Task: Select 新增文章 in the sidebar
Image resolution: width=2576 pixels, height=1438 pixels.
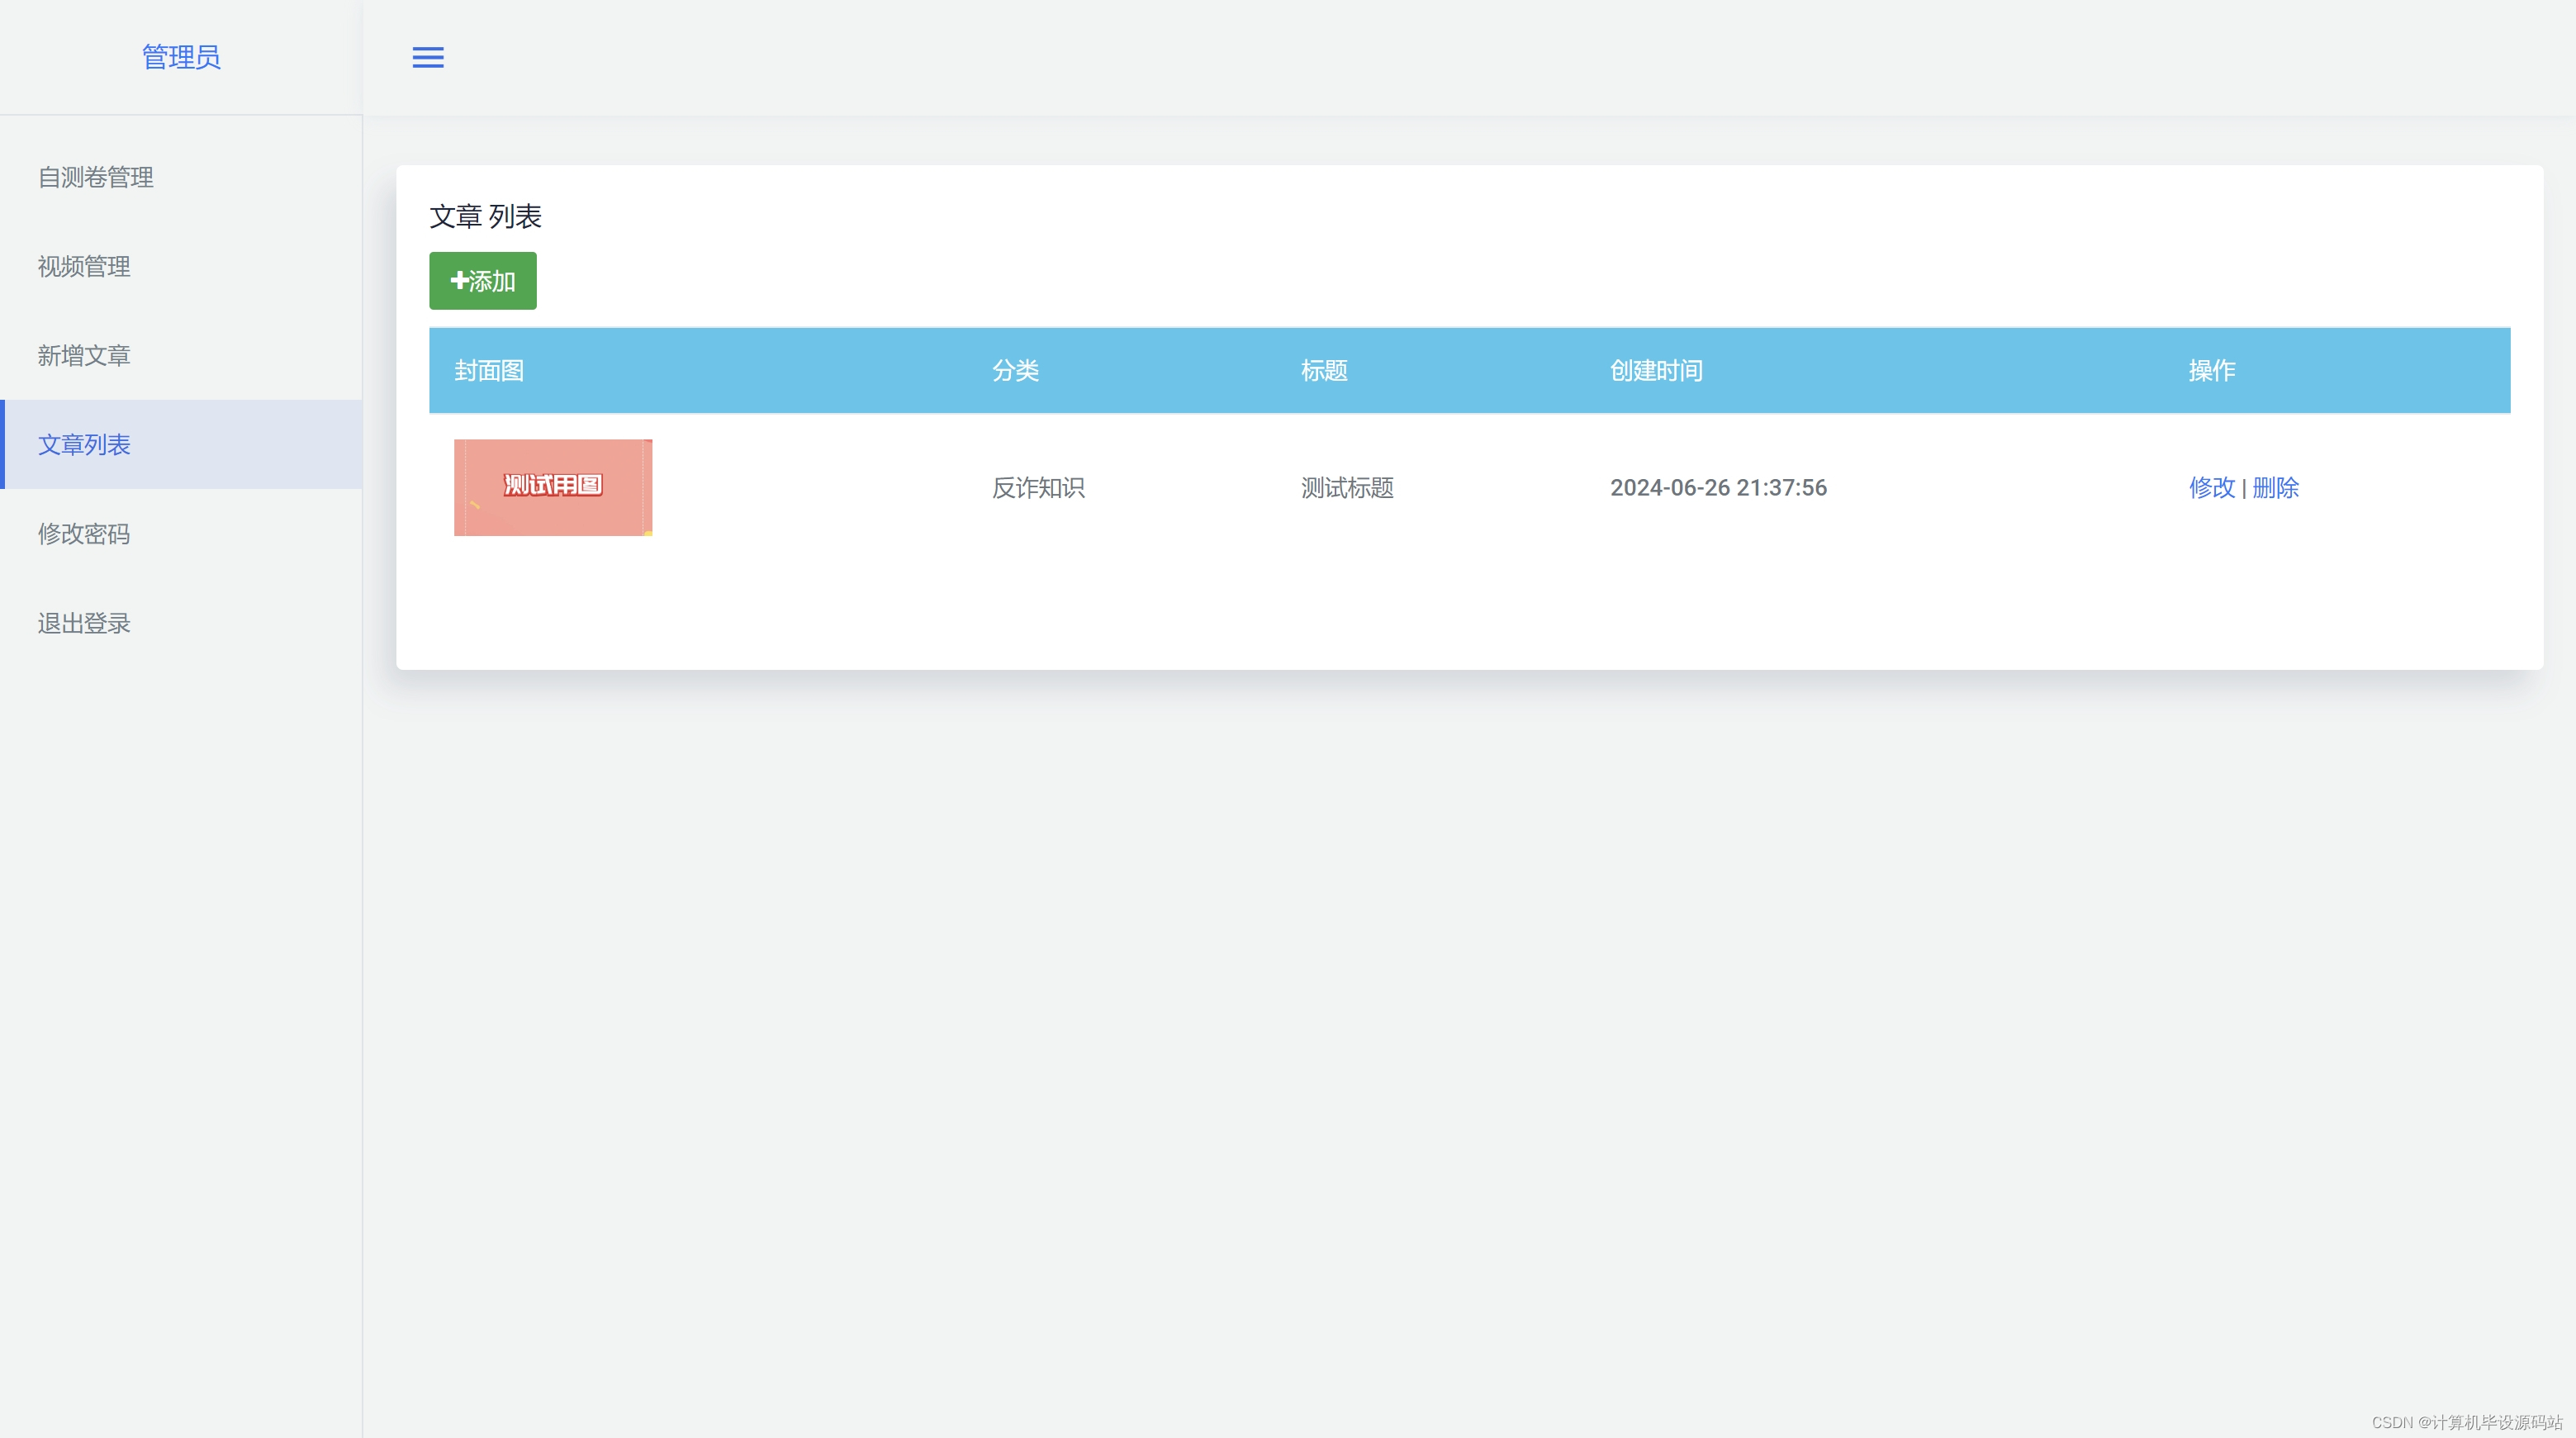Action: coord(84,355)
